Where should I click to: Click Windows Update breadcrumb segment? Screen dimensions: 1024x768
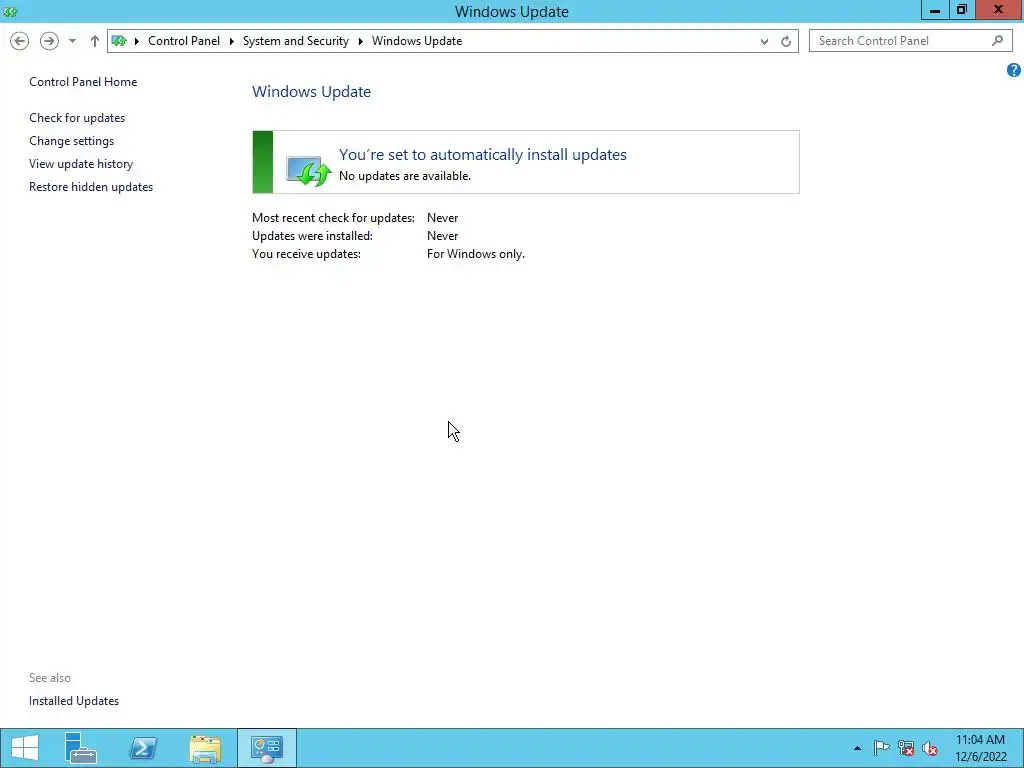pos(417,40)
